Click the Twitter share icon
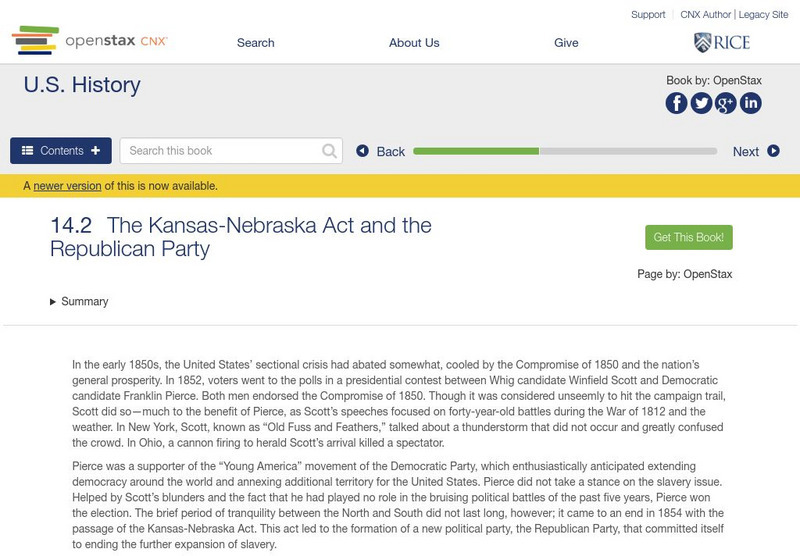 tap(701, 103)
